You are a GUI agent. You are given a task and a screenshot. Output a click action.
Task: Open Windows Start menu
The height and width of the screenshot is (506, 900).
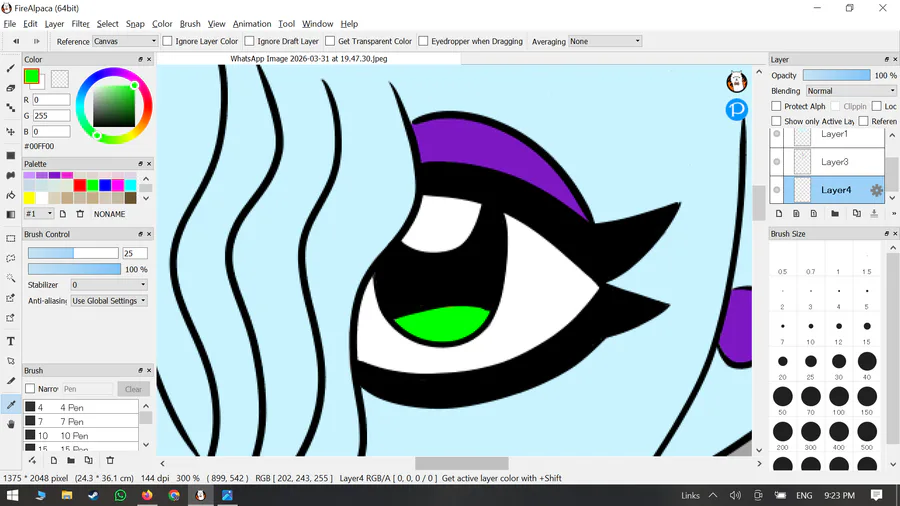pyautogui.click(x=12, y=495)
